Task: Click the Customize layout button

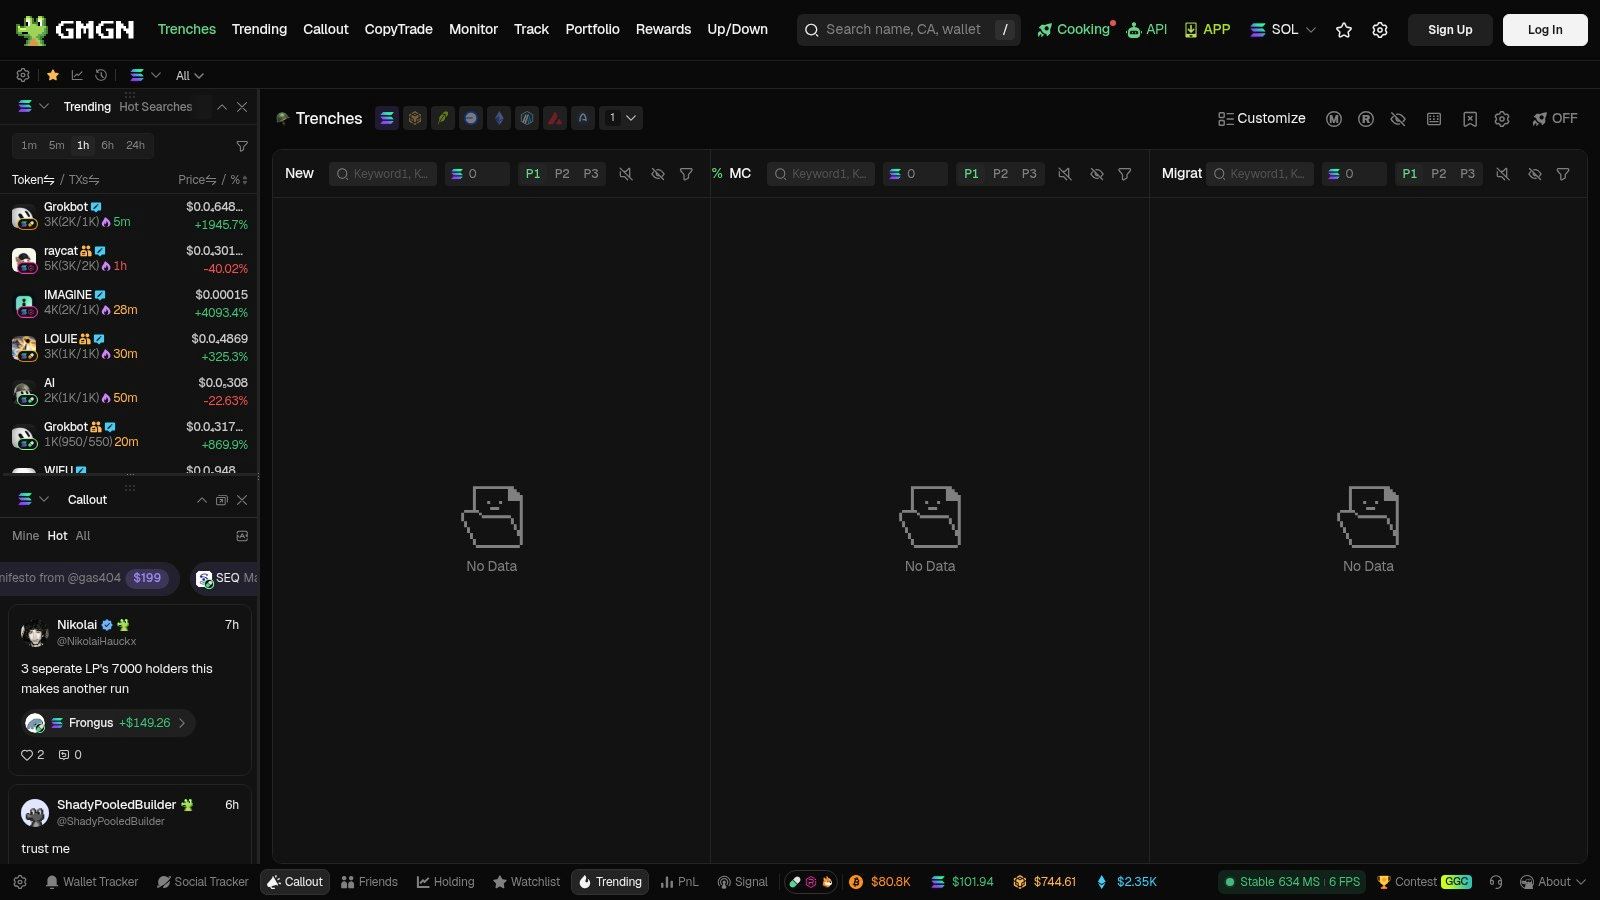Action: (x=1261, y=118)
